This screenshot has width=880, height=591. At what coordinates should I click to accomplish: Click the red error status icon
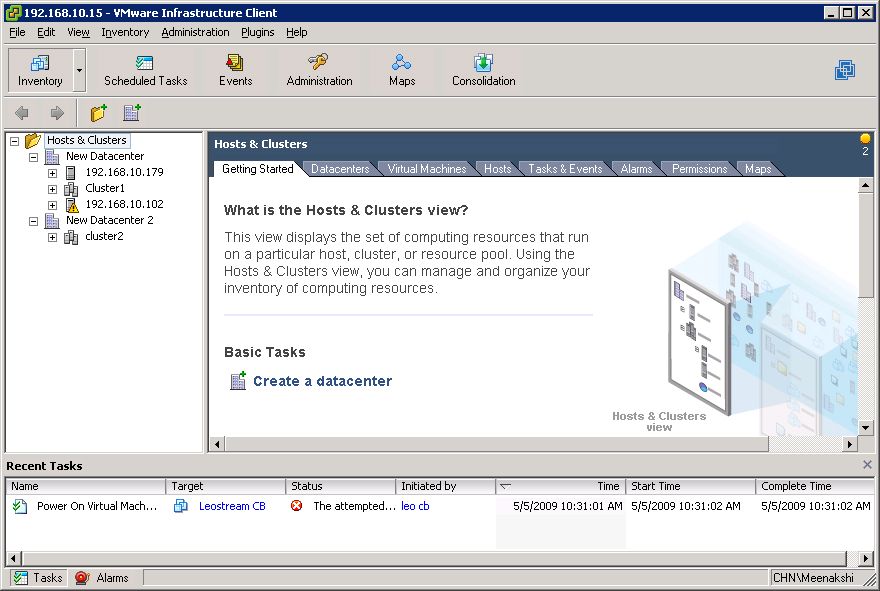[x=296, y=506]
